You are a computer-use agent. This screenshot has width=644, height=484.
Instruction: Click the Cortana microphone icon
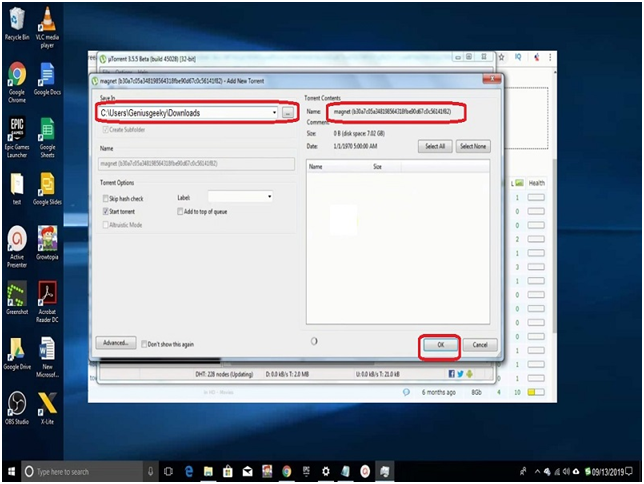(x=150, y=471)
